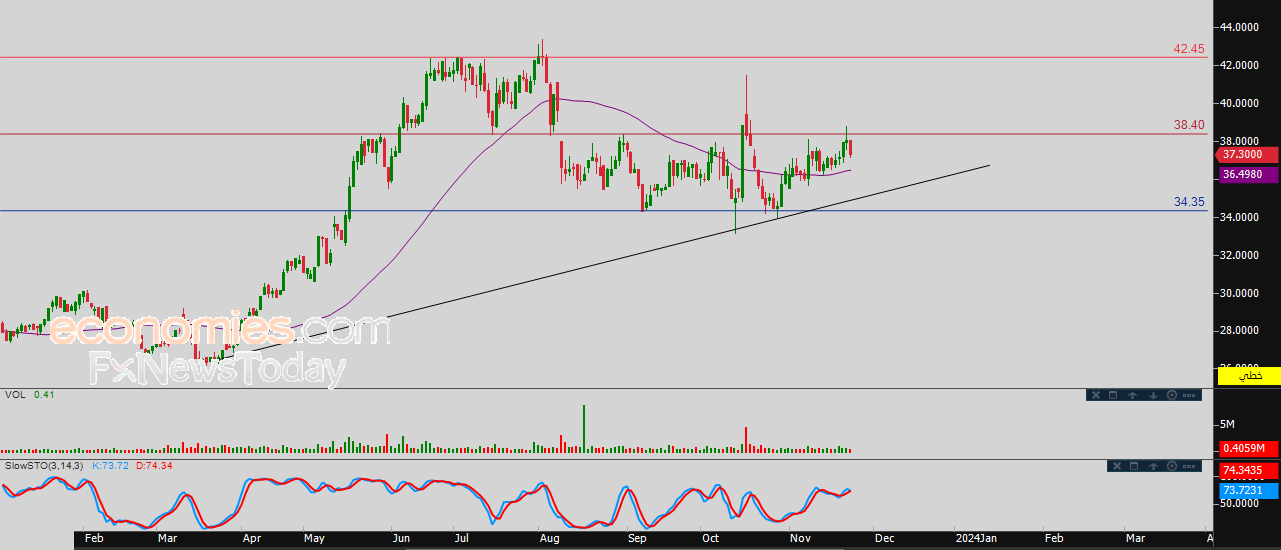The width and height of the screenshot is (1281, 550).
Task: Open VOL indicator settings gear
Action: click(x=1172, y=395)
